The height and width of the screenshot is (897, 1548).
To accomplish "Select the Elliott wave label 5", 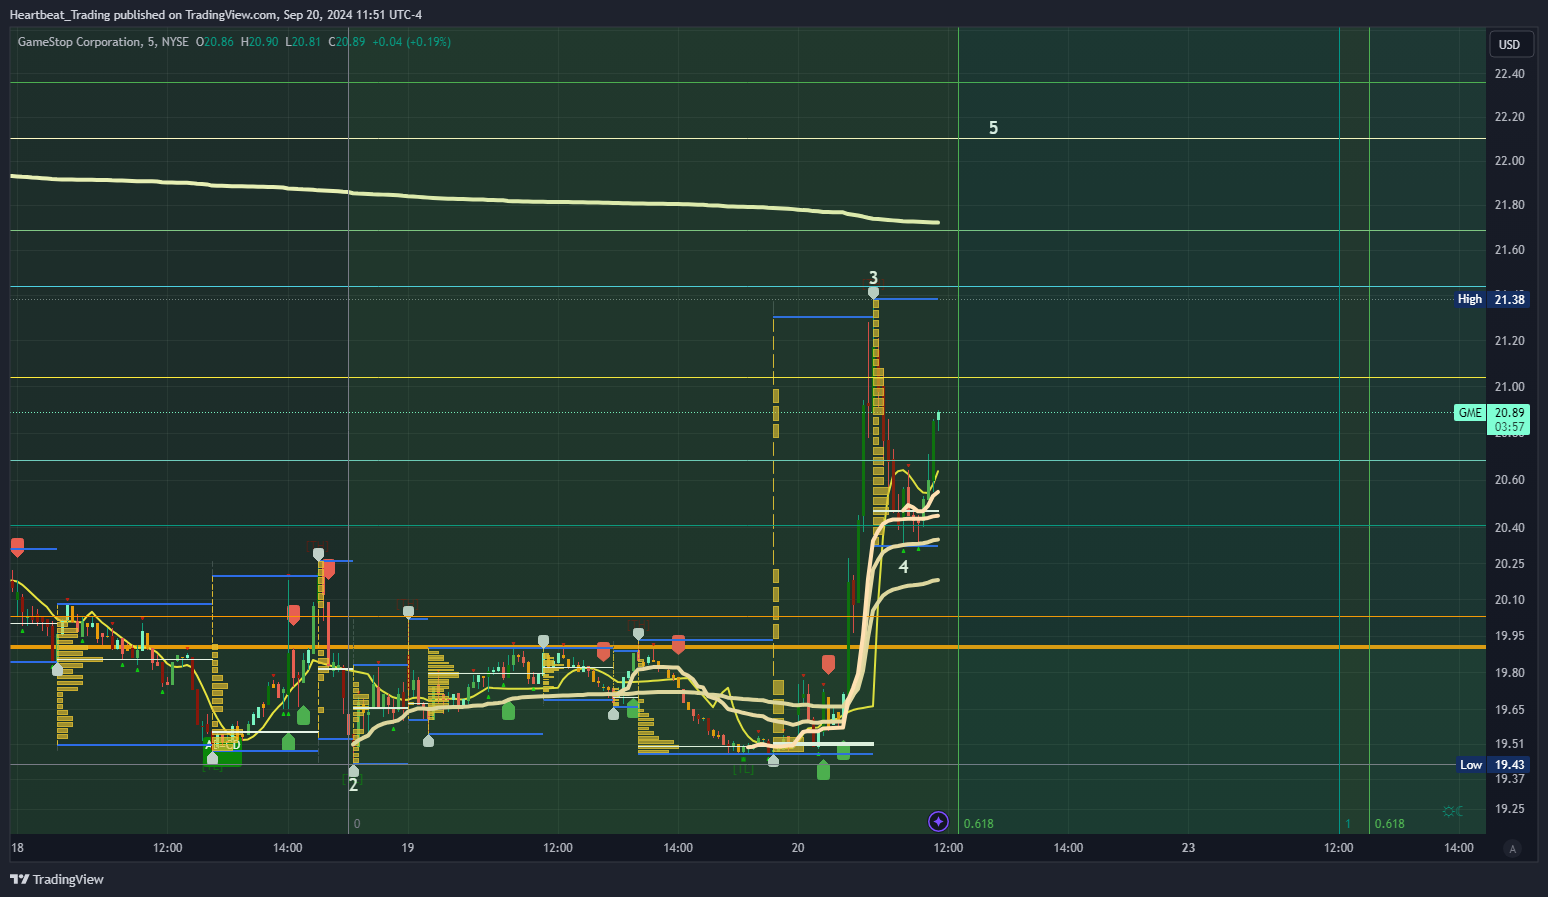I will (x=993, y=128).
